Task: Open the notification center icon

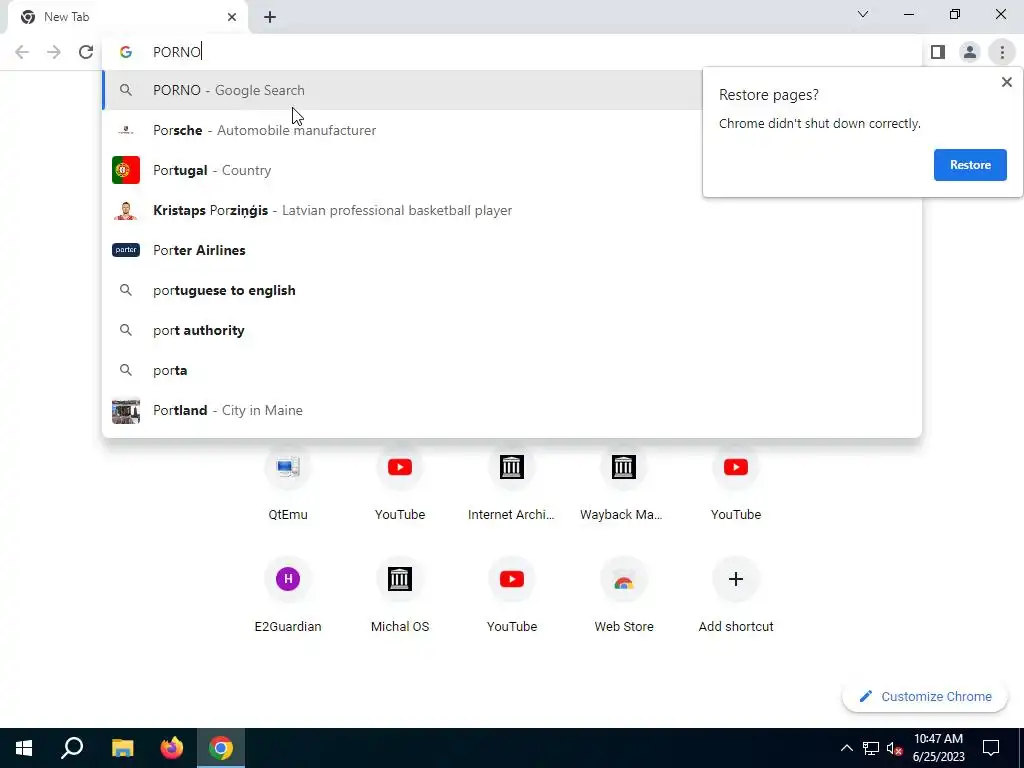Action: pyautogui.click(x=991, y=748)
